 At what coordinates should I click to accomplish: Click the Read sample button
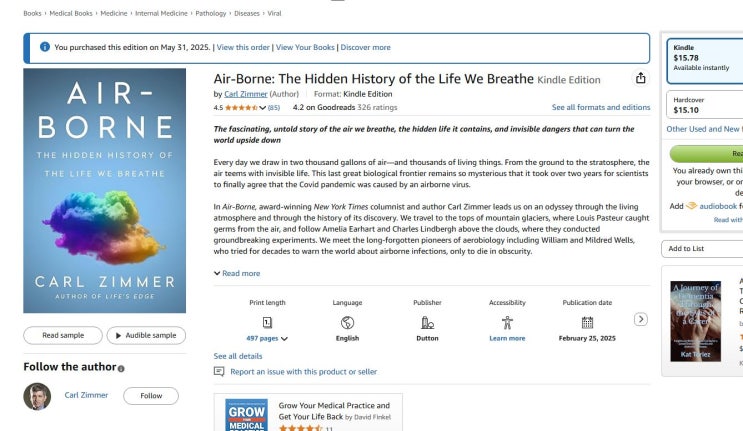(x=62, y=335)
